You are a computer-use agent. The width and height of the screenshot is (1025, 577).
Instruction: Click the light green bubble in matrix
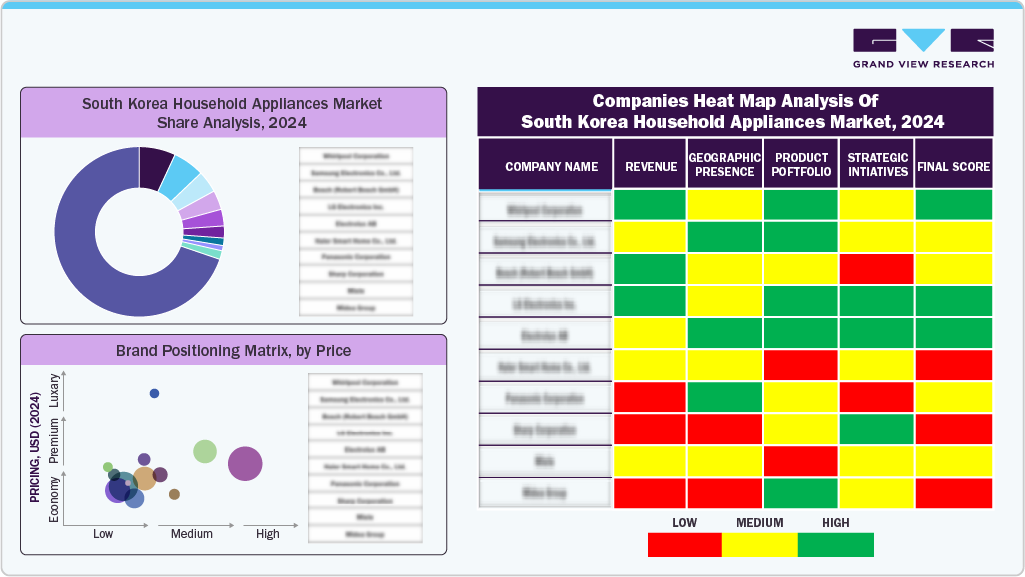(x=205, y=451)
